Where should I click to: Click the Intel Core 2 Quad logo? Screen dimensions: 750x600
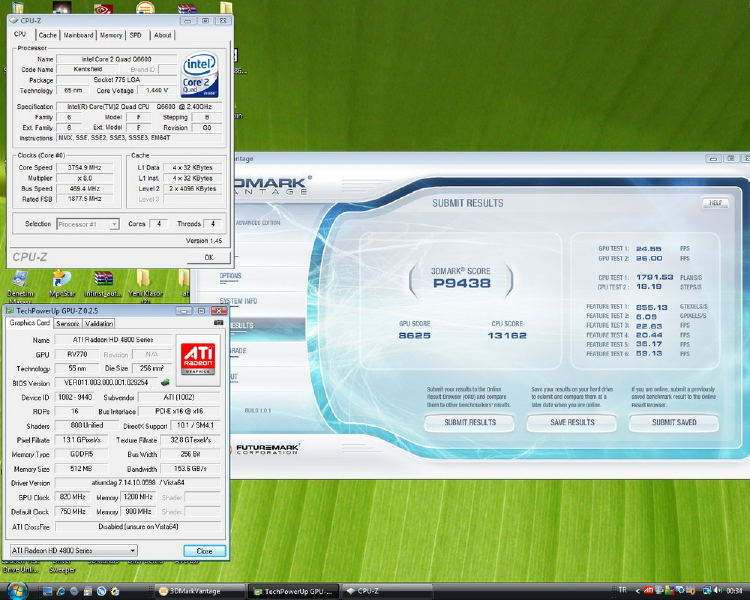coord(199,75)
